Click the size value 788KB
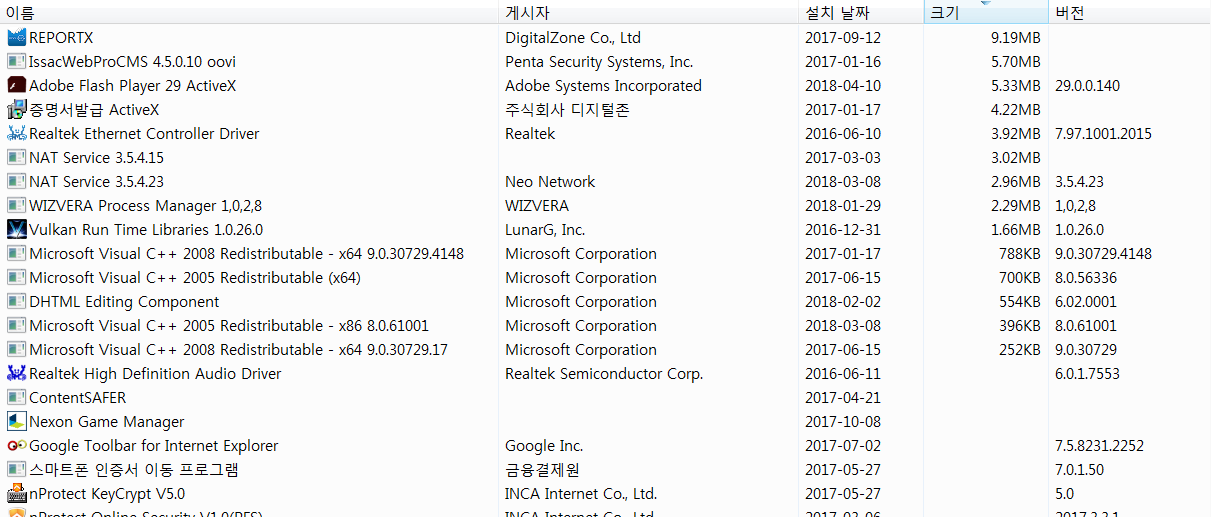This screenshot has height=517, width=1211. (x=1019, y=254)
